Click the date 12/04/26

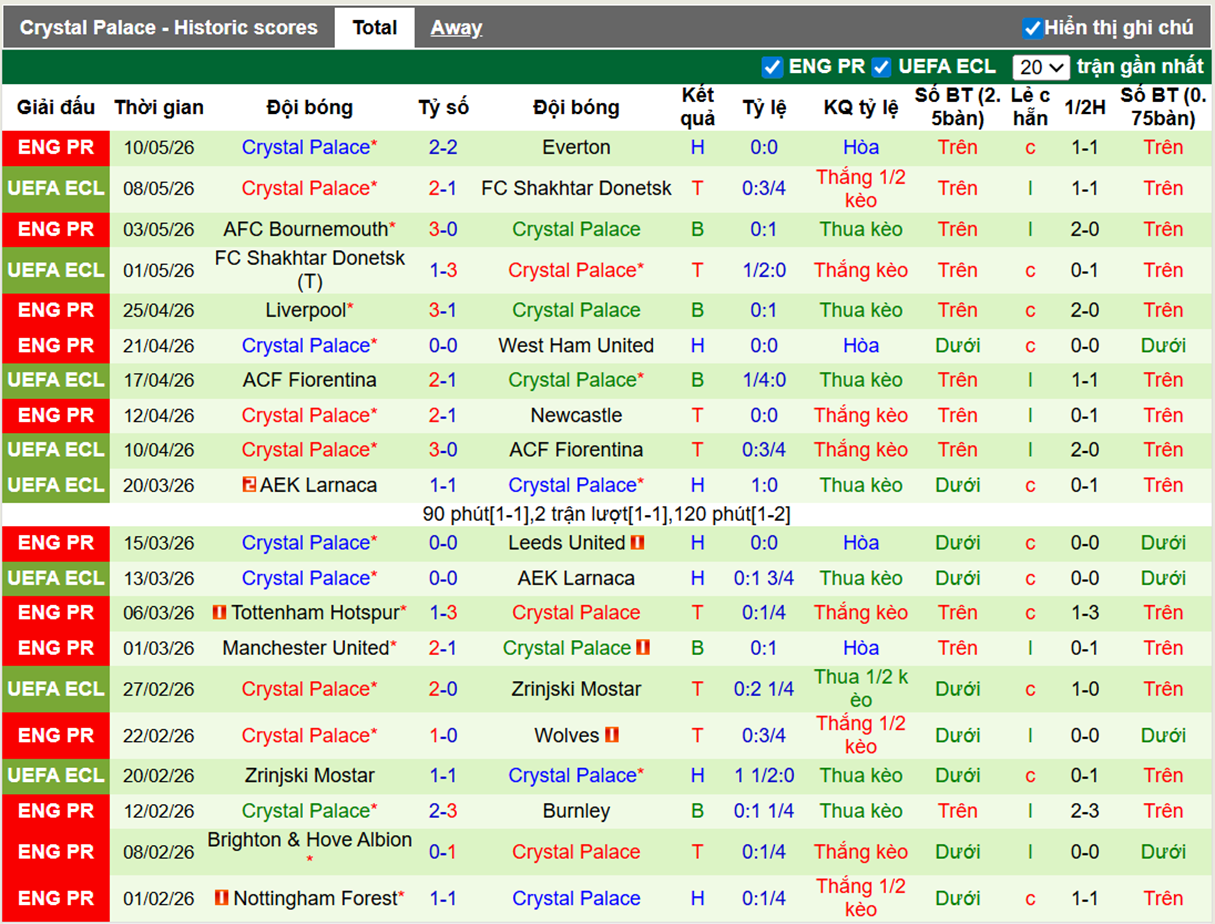(x=159, y=415)
